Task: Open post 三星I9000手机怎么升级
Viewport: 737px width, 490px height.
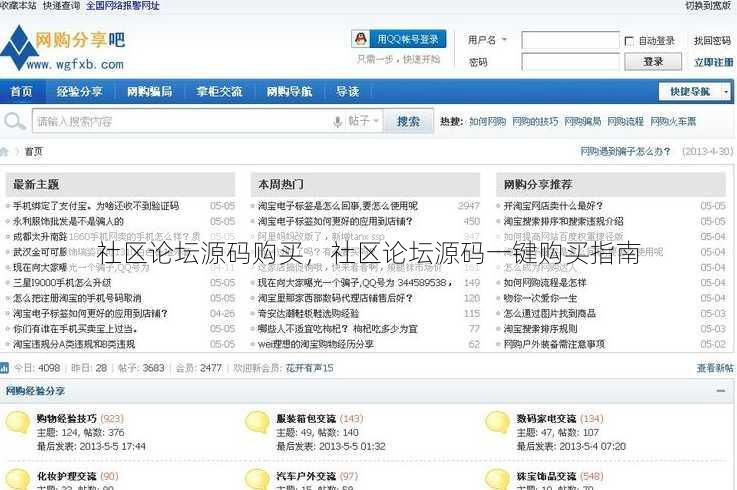Action: 62,283
